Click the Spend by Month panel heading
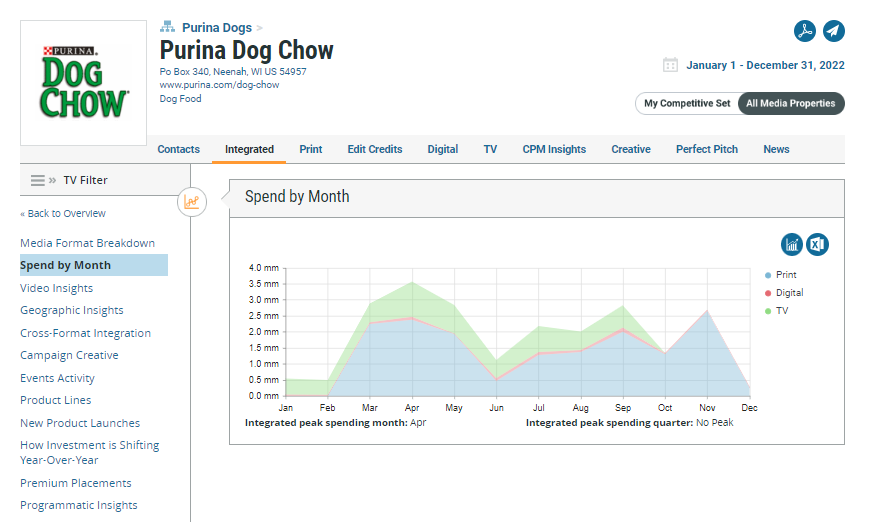 [x=297, y=196]
